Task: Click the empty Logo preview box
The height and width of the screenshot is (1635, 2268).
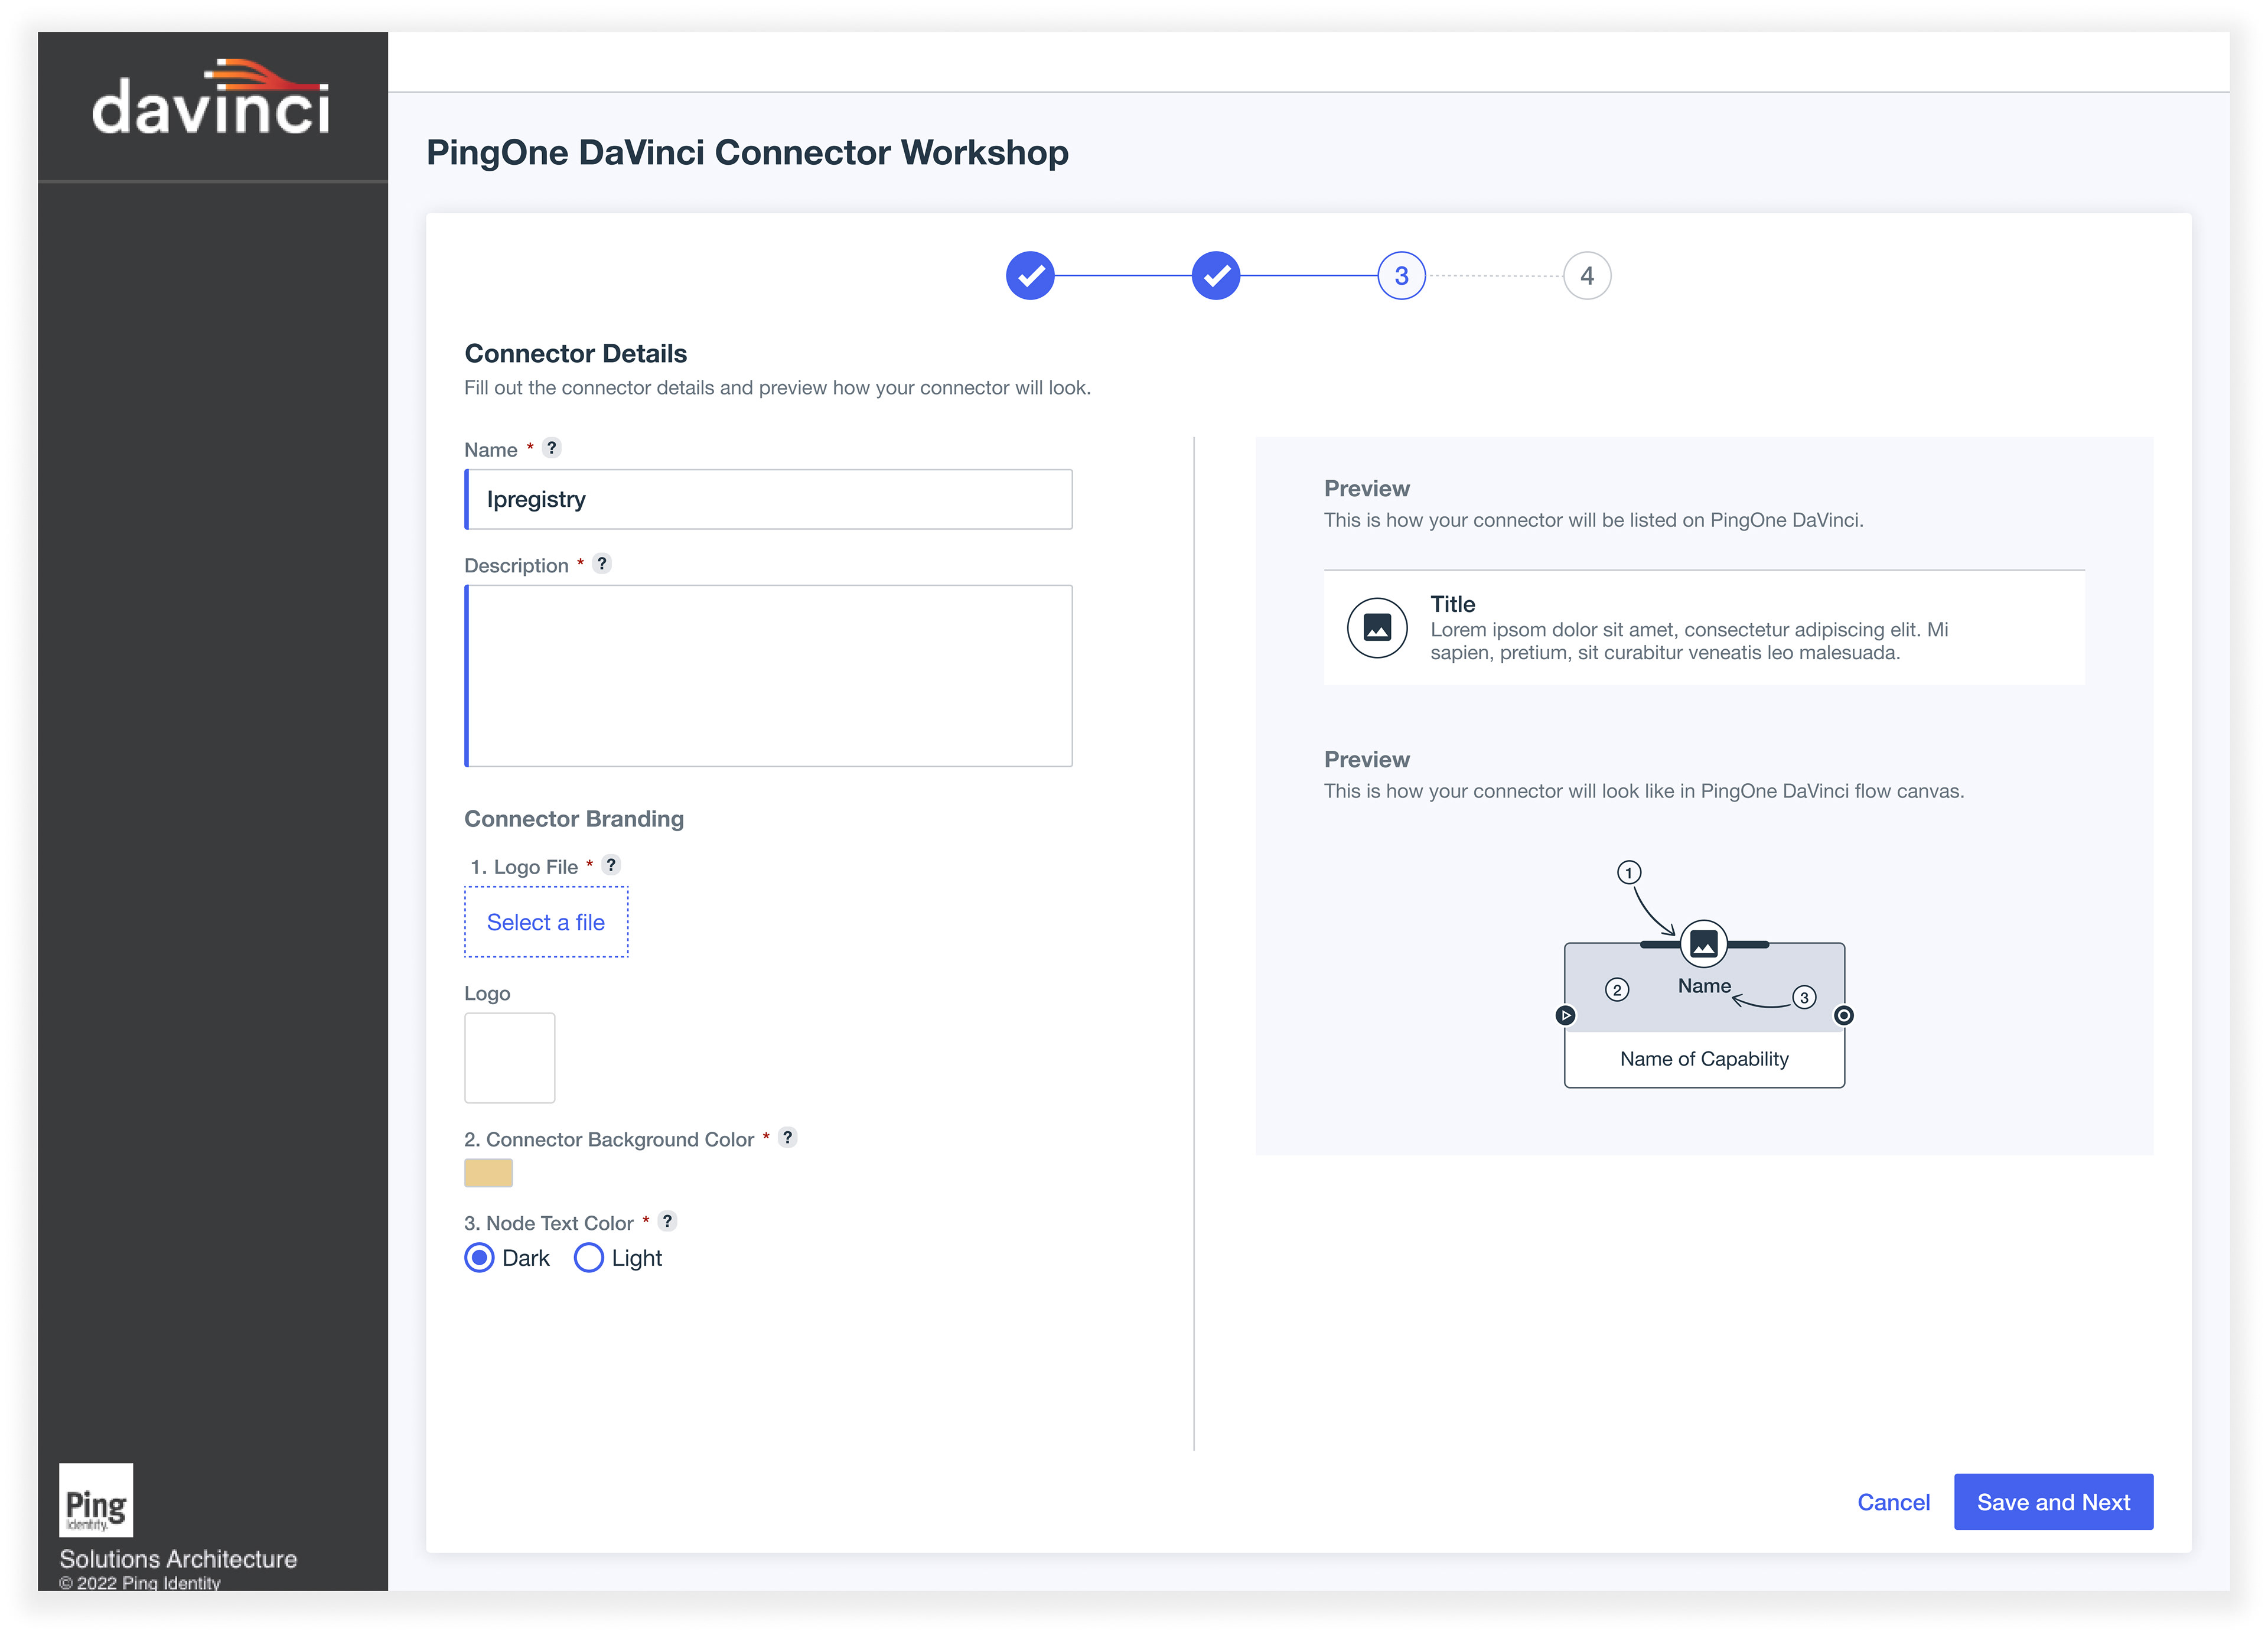Action: pos(510,1058)
